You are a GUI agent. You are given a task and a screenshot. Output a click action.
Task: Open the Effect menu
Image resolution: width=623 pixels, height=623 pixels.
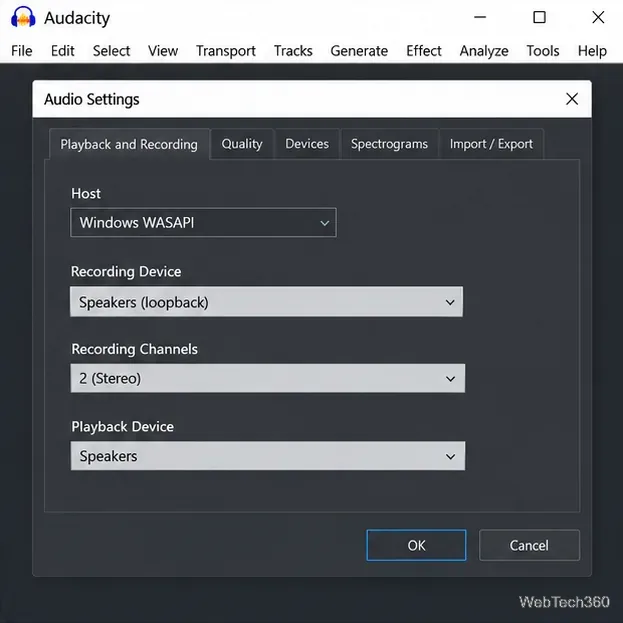tap(424, 51)
